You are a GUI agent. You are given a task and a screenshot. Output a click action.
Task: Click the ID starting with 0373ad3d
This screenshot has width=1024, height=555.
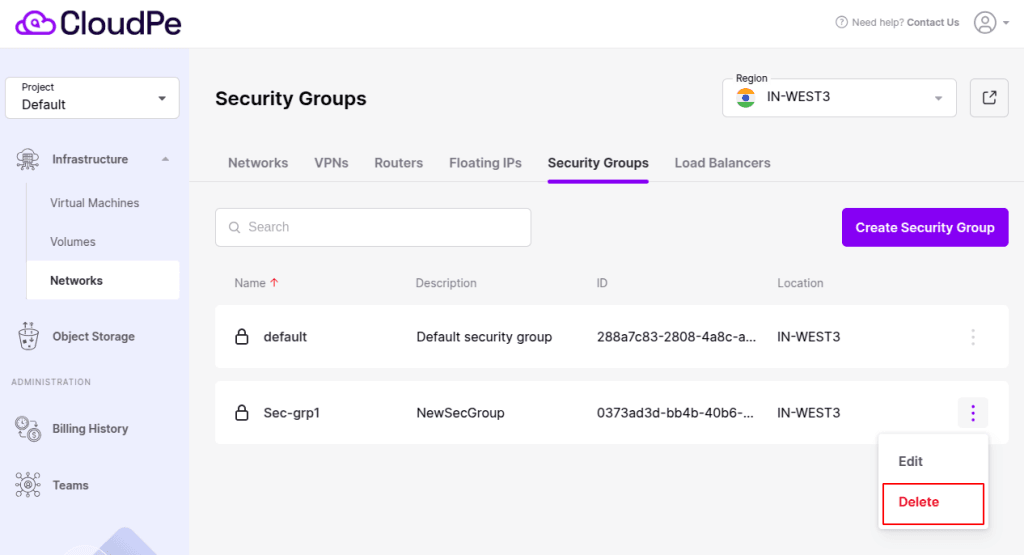point(675,413)
